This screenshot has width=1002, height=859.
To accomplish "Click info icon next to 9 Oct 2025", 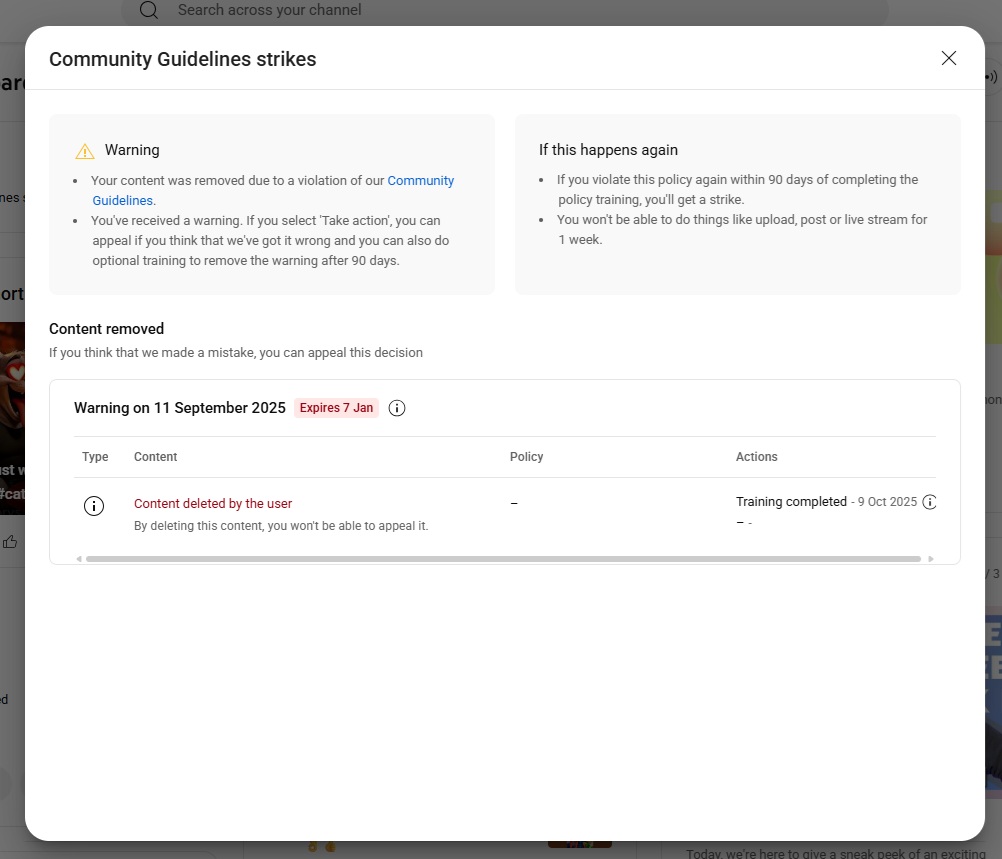I will click(x=929, y=502).
